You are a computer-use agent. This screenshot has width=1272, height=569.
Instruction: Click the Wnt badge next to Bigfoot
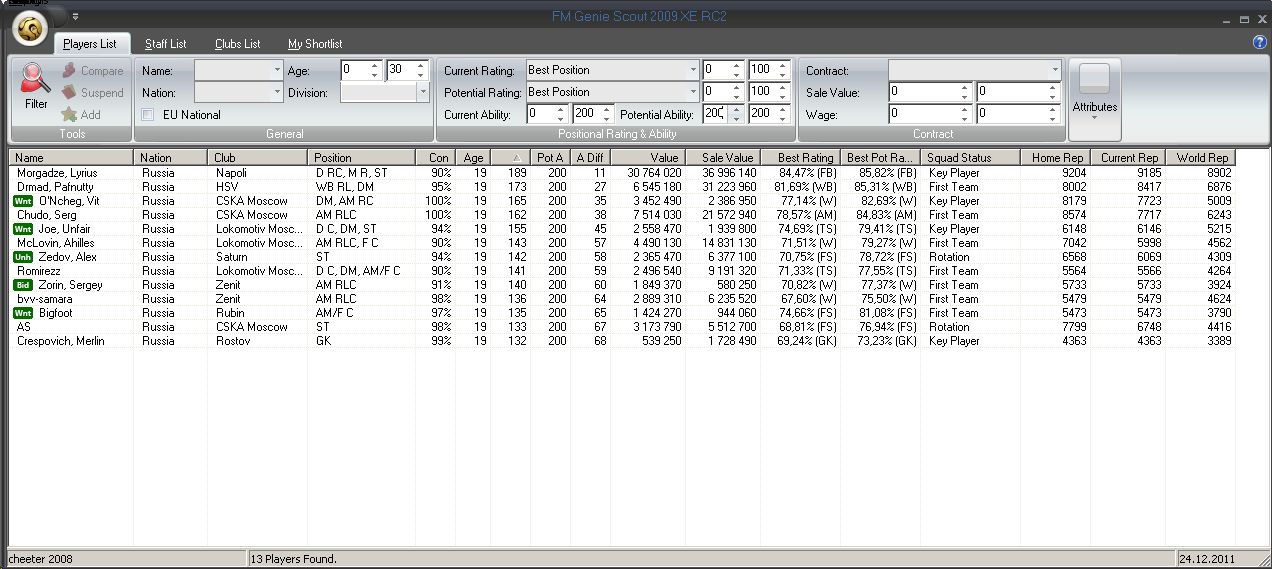click(22, 313)
